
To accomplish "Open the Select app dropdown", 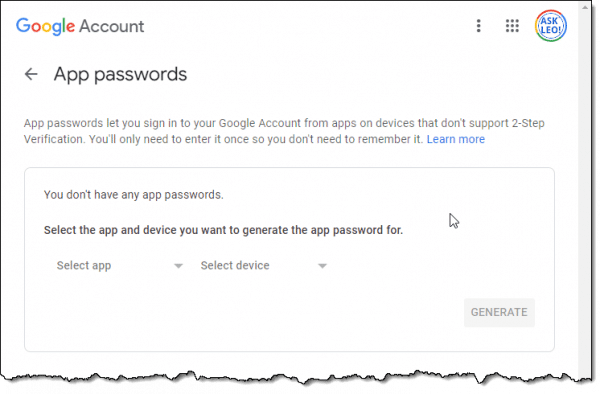I will 119,265.
